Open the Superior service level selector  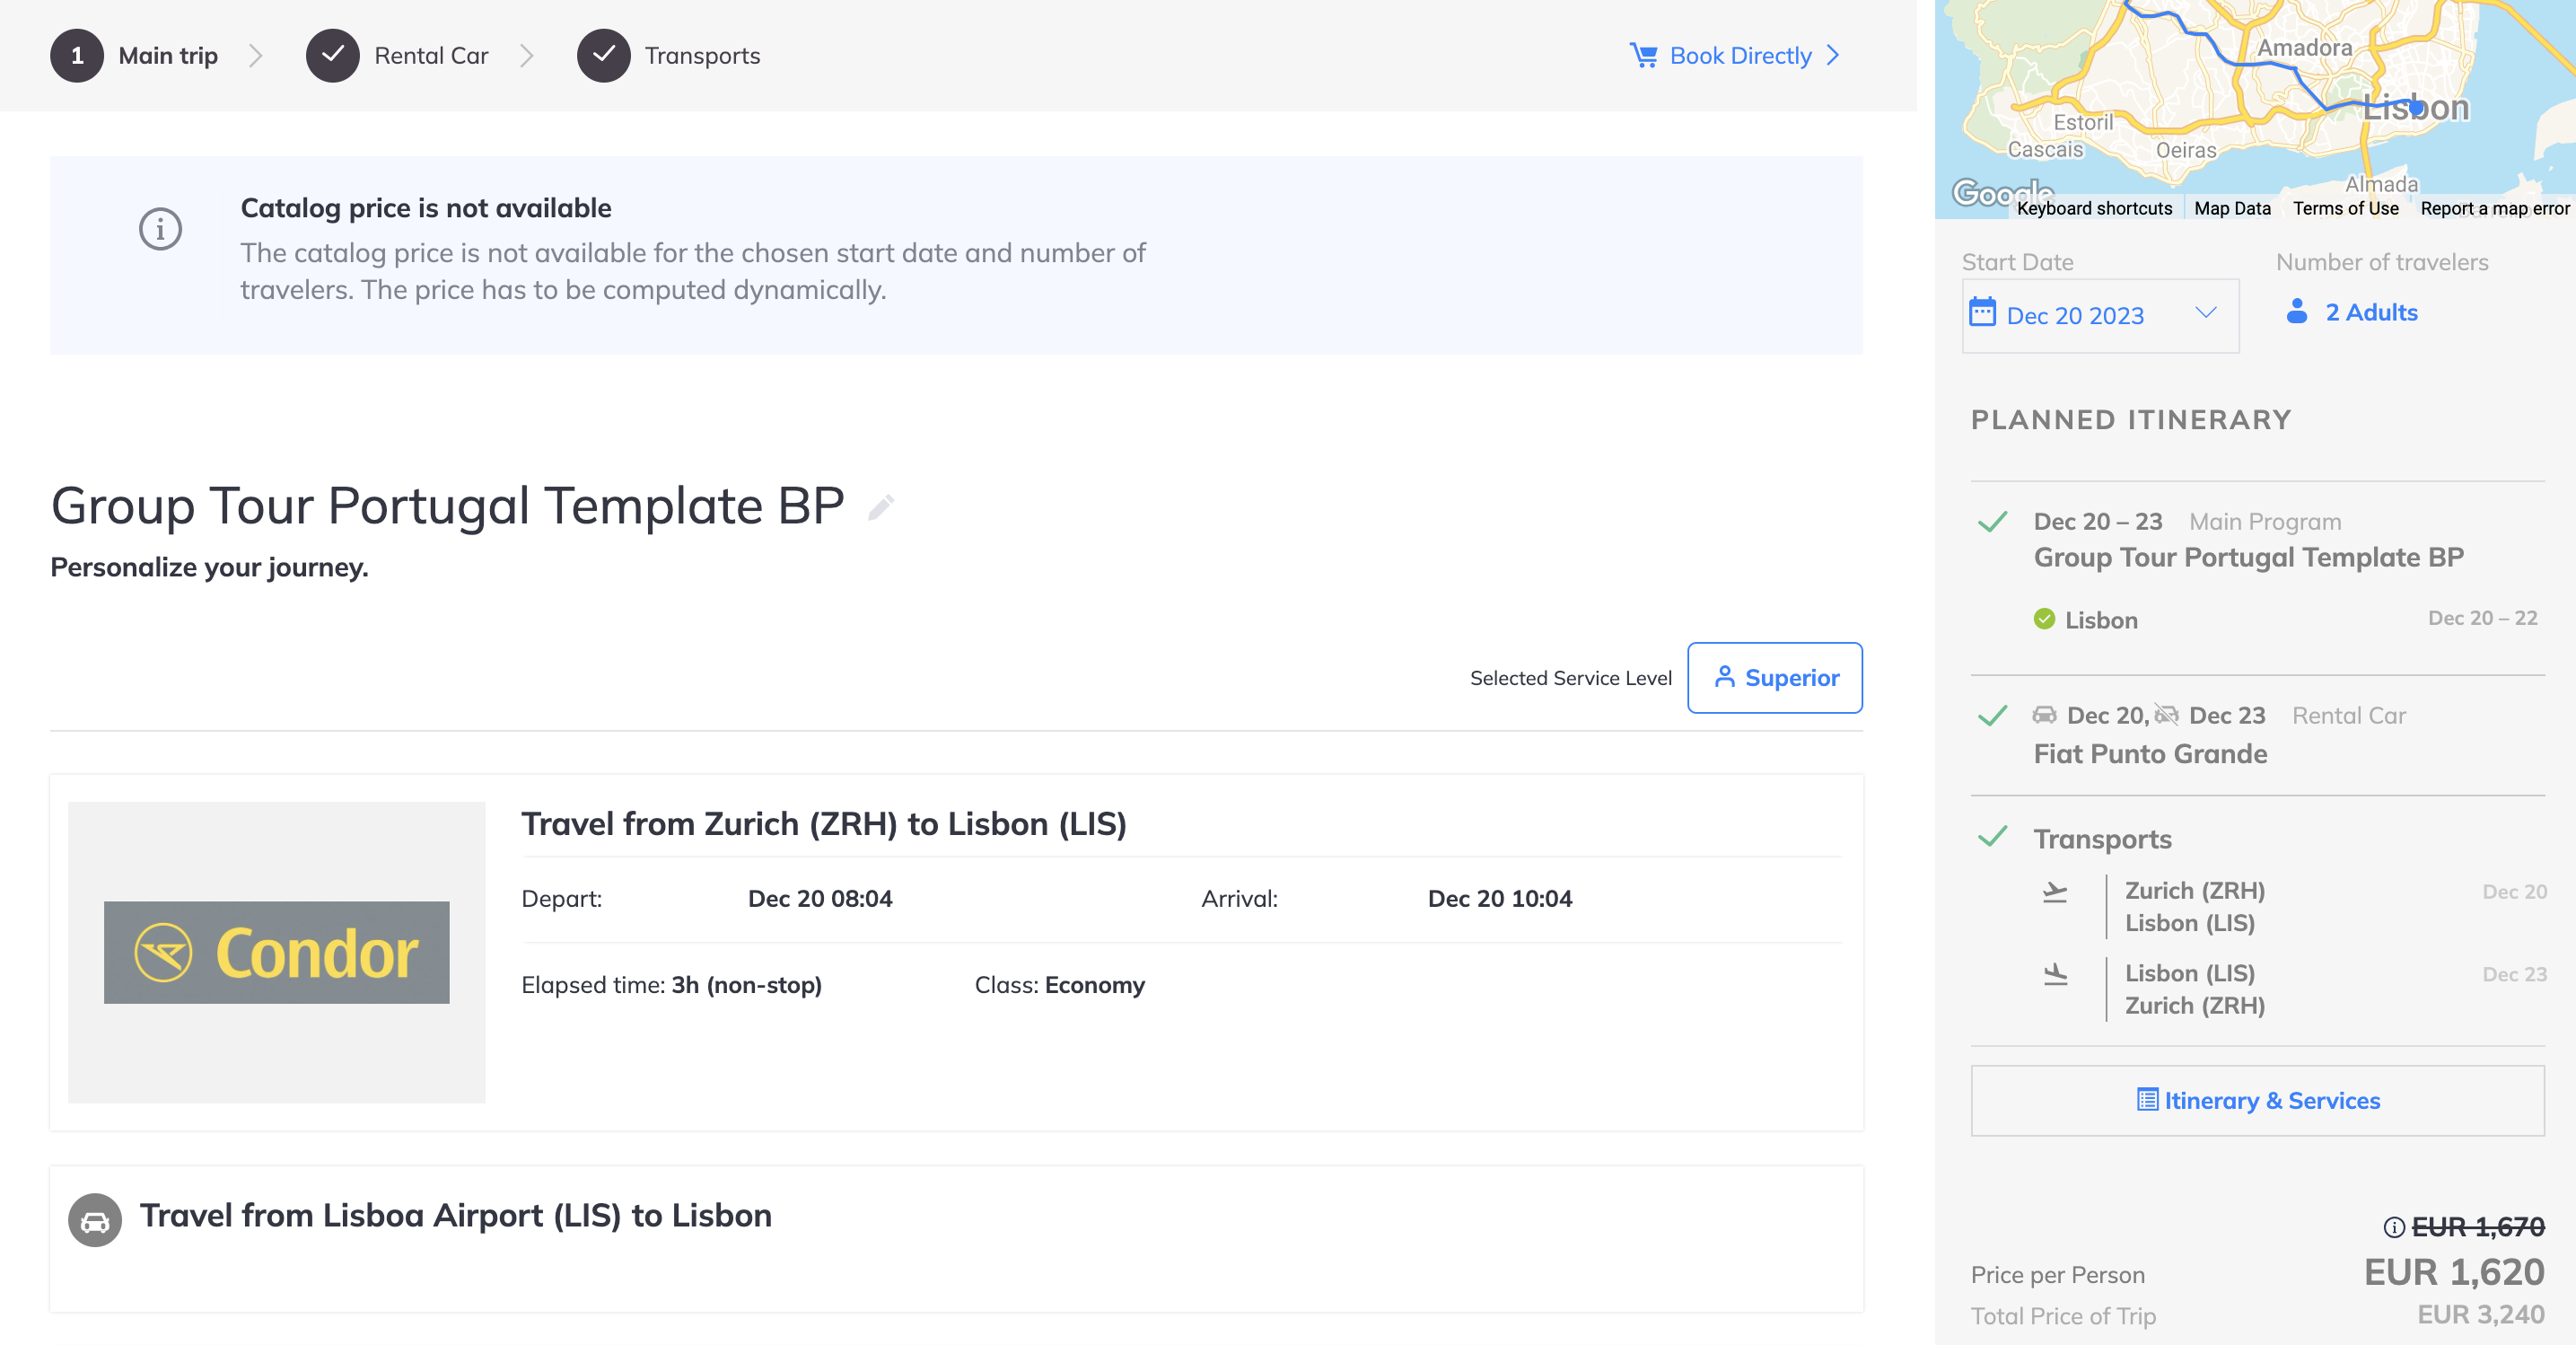(x=1774, y=677)
